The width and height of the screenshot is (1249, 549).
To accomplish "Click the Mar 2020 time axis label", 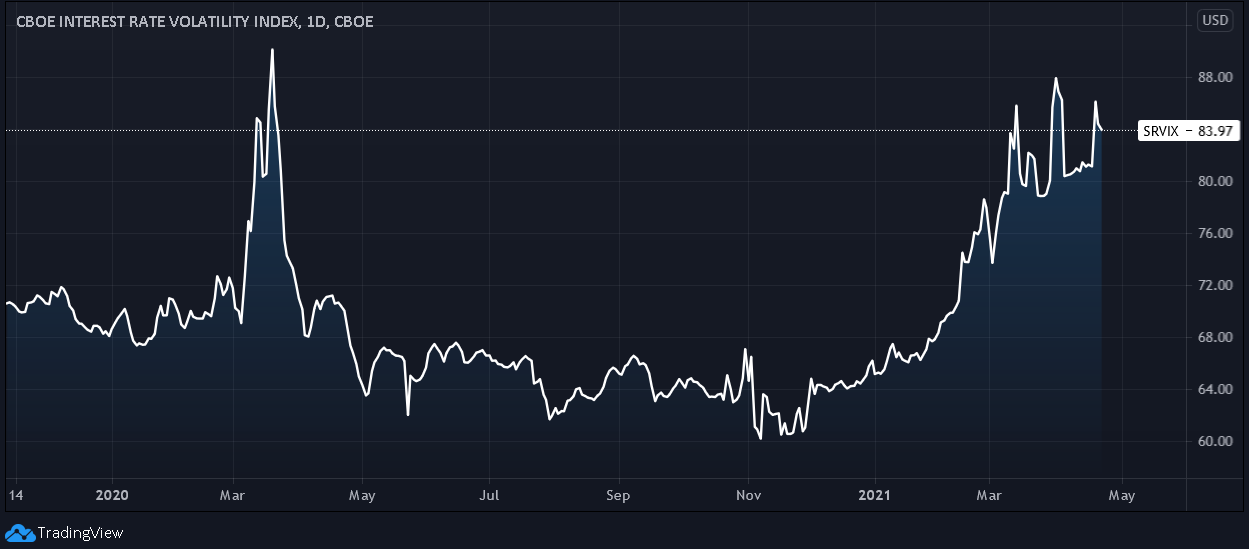I will [233, 494].
